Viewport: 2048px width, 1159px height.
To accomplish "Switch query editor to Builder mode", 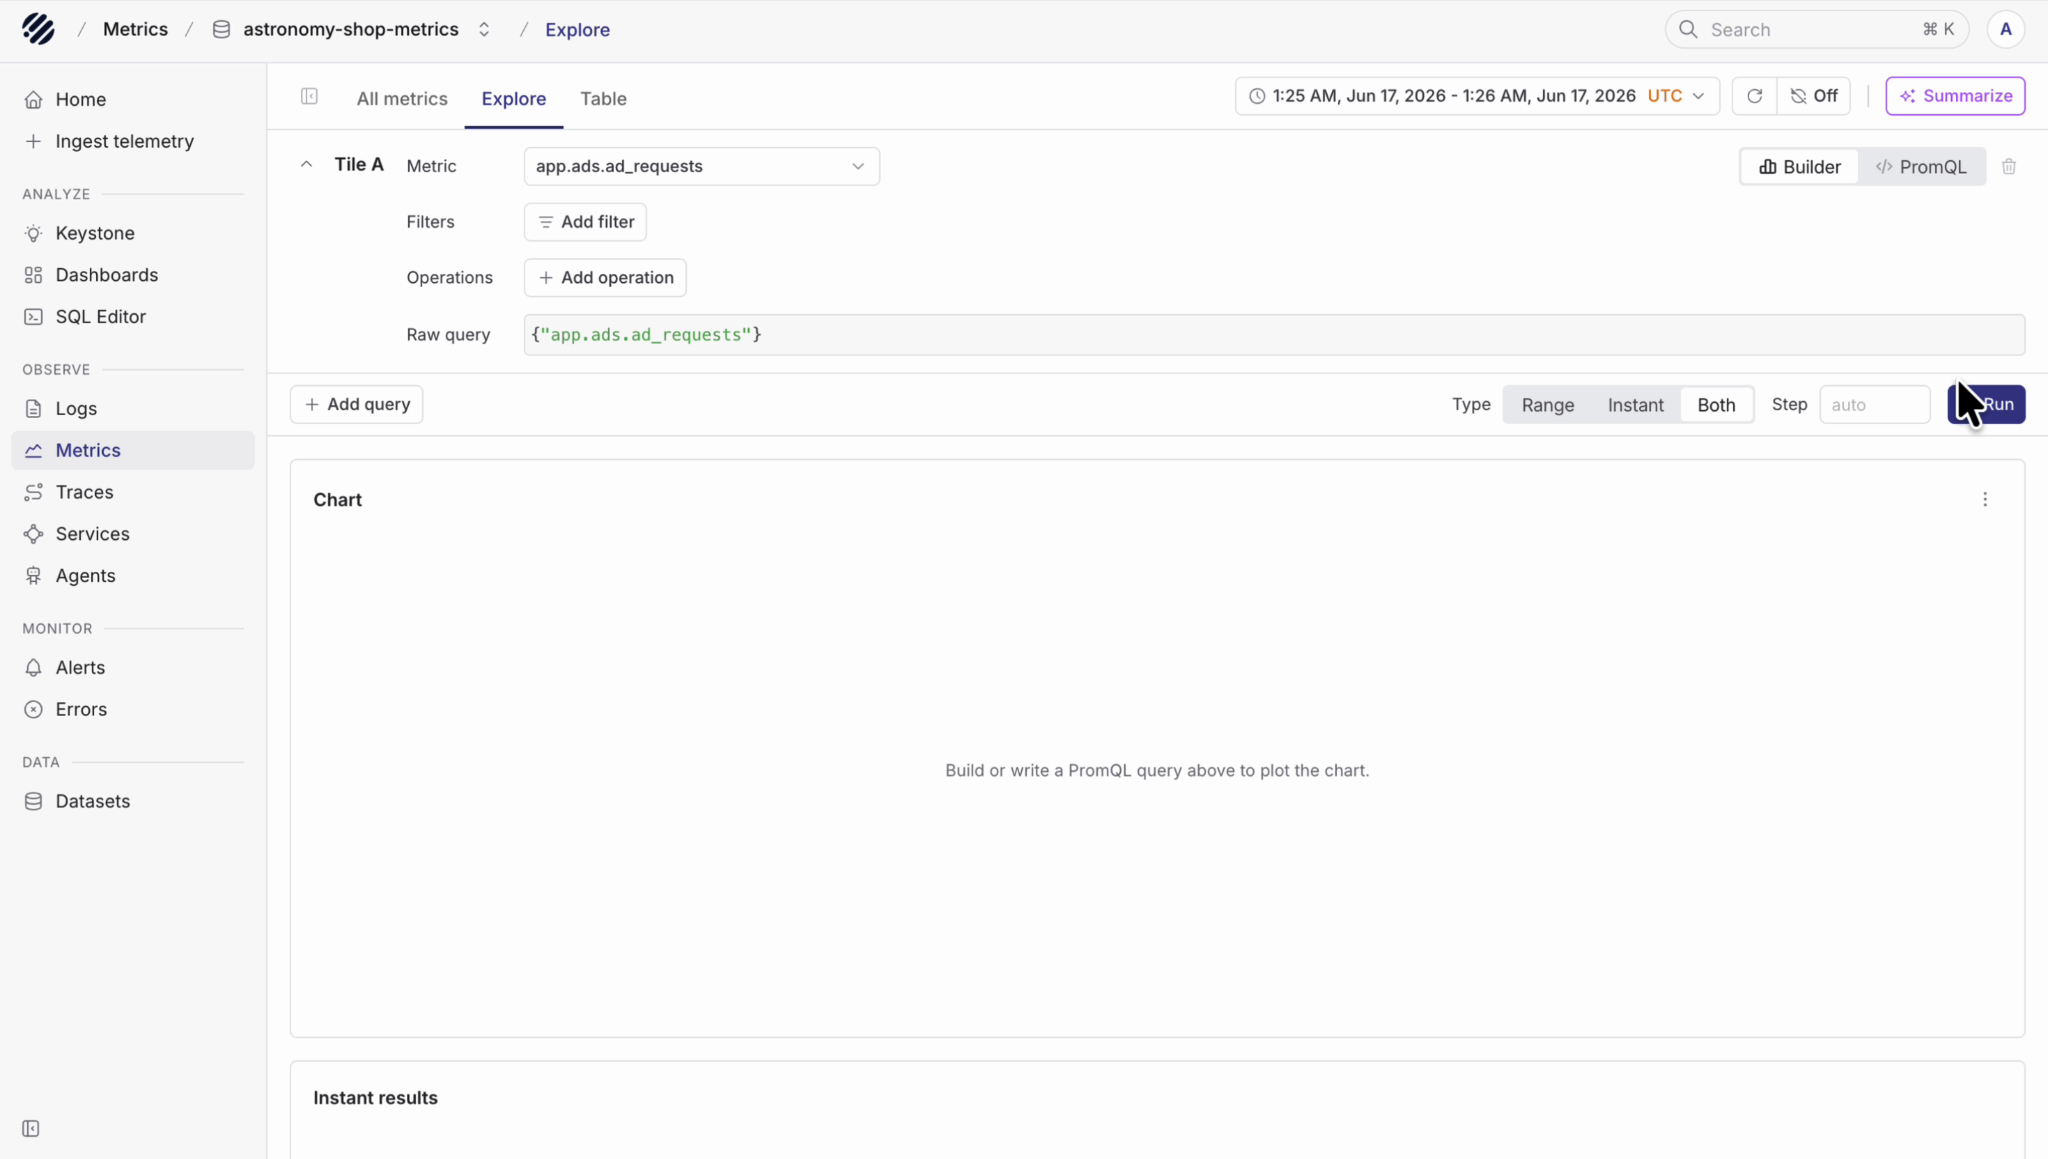I will pos(1800,167).
